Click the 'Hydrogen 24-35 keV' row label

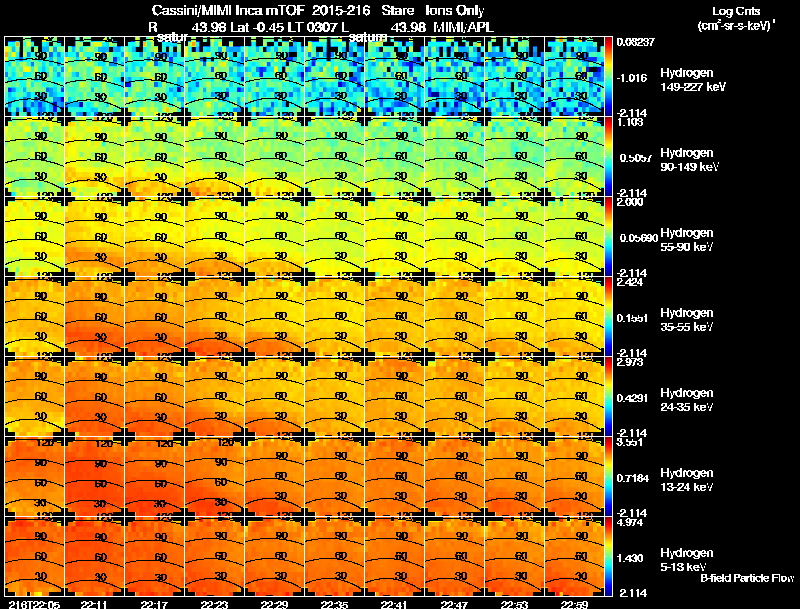(x=687, y=400)
